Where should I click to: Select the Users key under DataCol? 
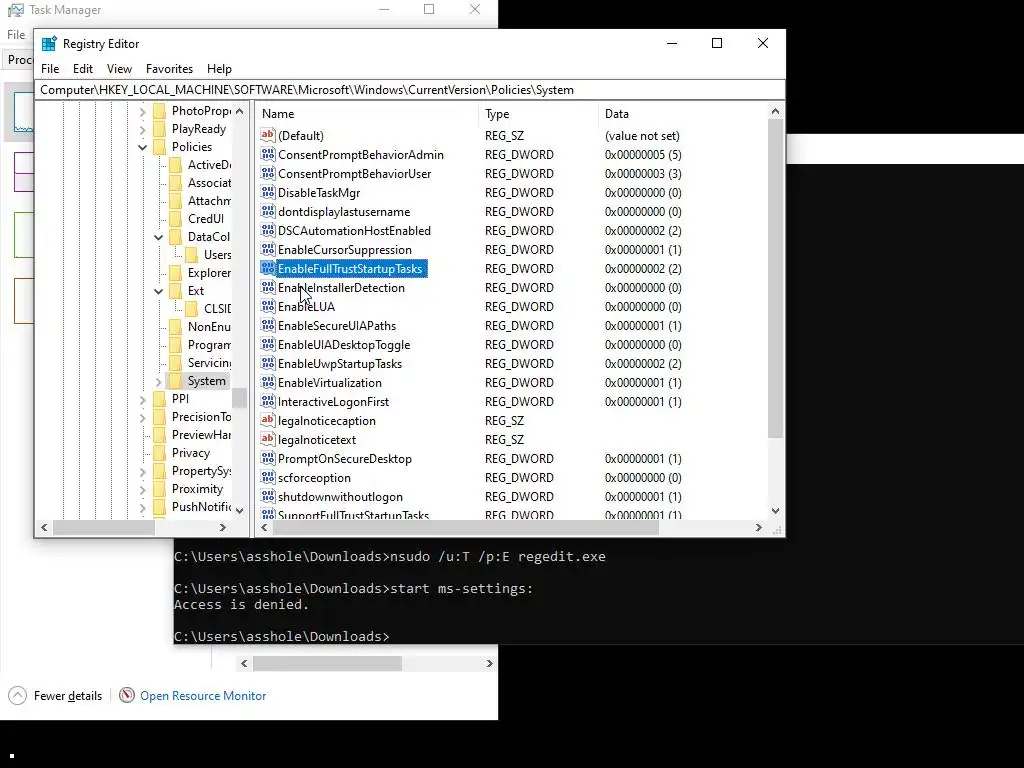click(x=217, y=255)
